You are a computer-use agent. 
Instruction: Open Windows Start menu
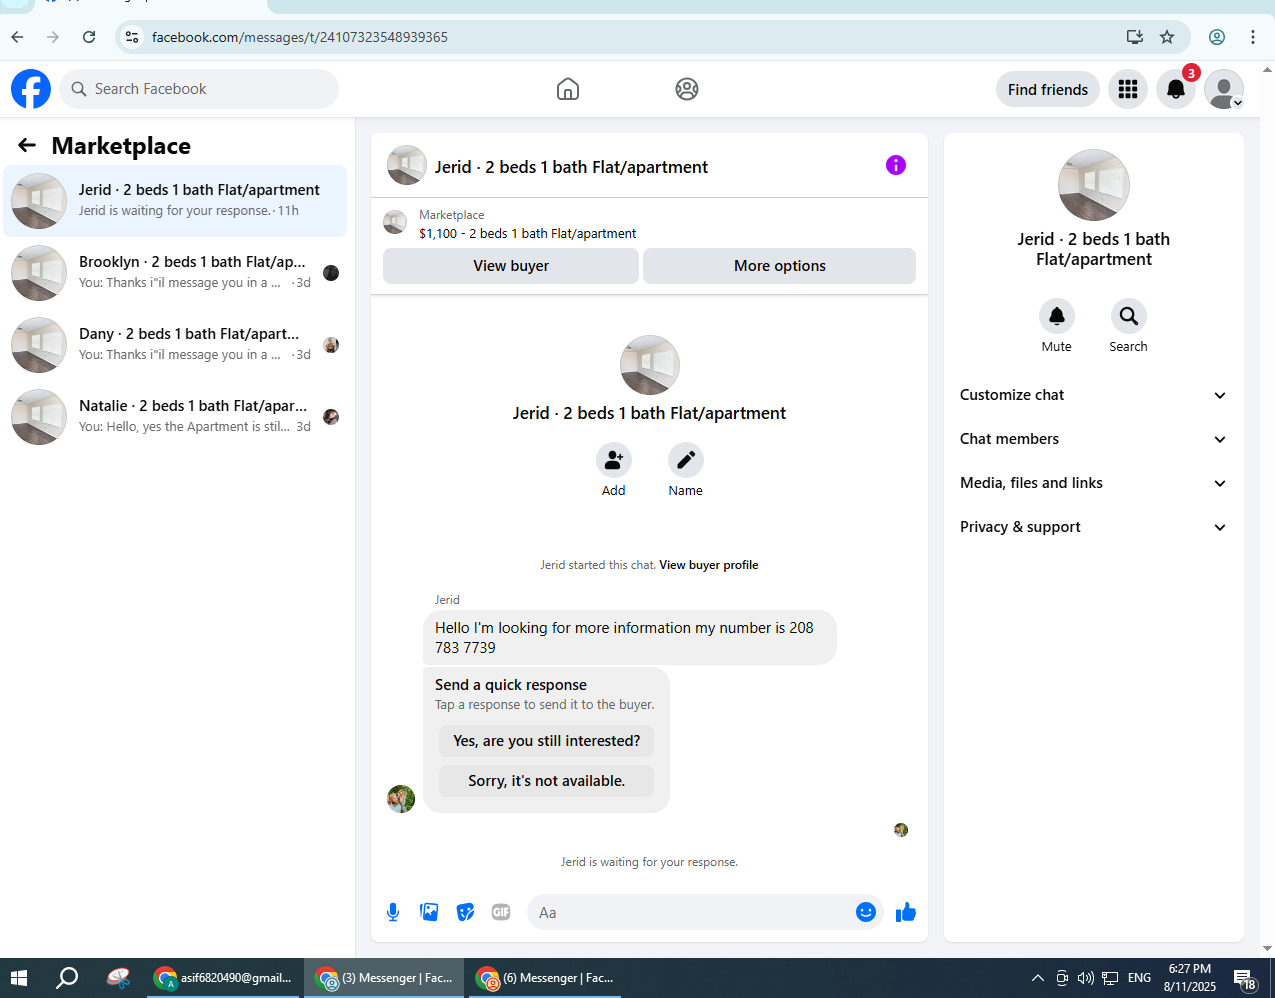point(19,978)
